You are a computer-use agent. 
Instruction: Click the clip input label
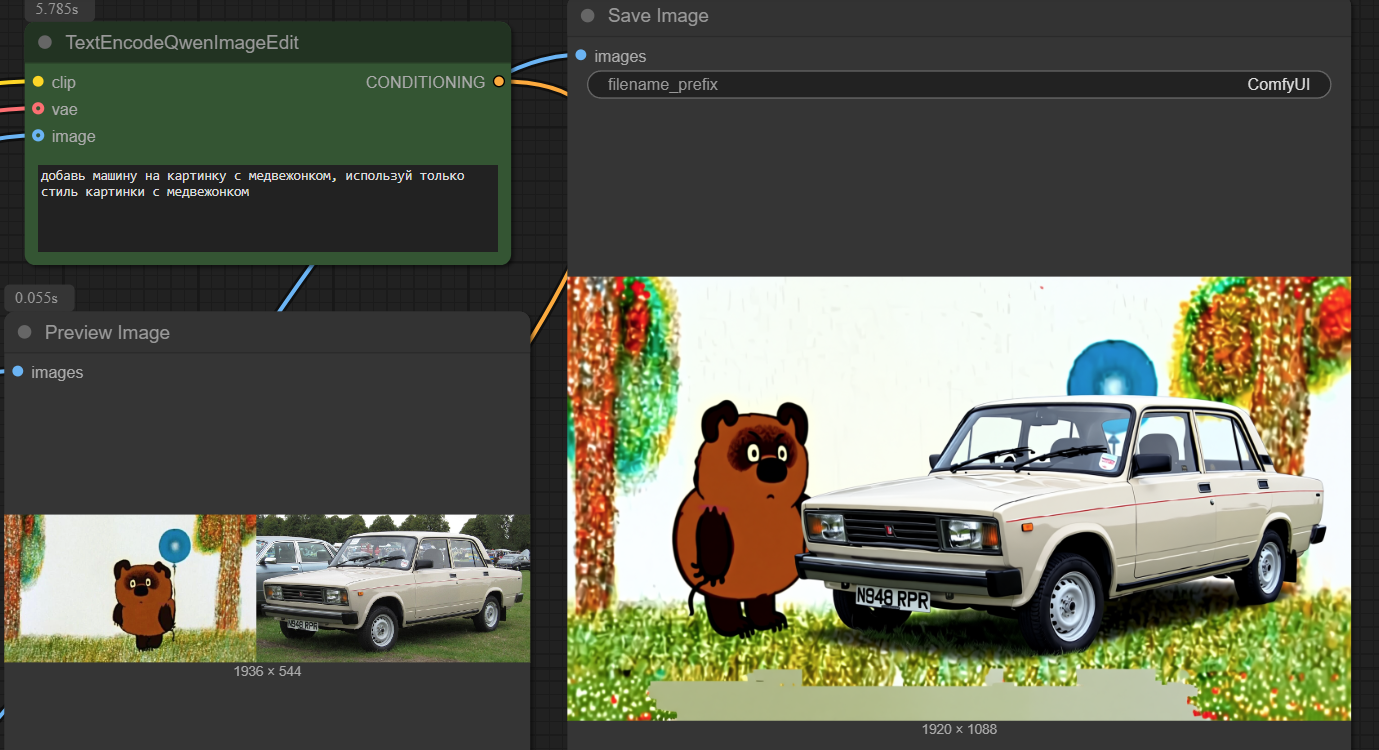64,82
